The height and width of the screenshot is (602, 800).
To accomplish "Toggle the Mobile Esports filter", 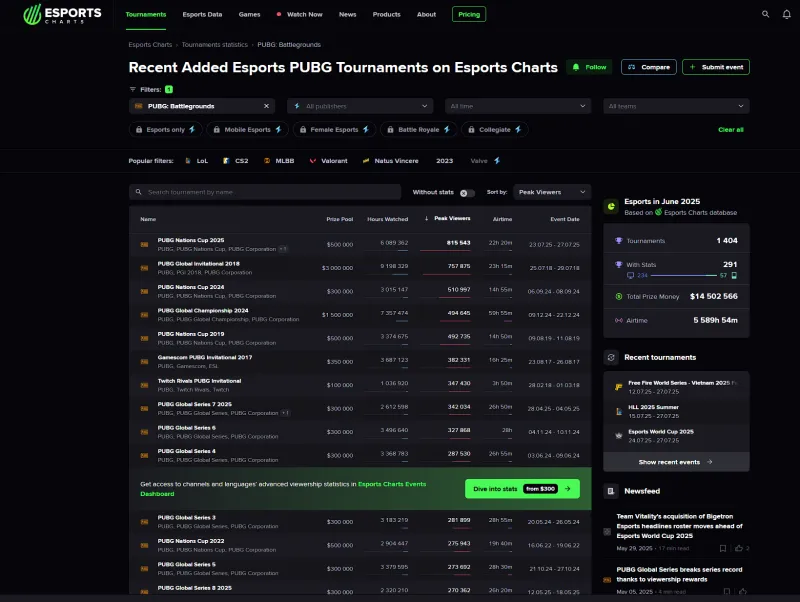I will 247,130.
